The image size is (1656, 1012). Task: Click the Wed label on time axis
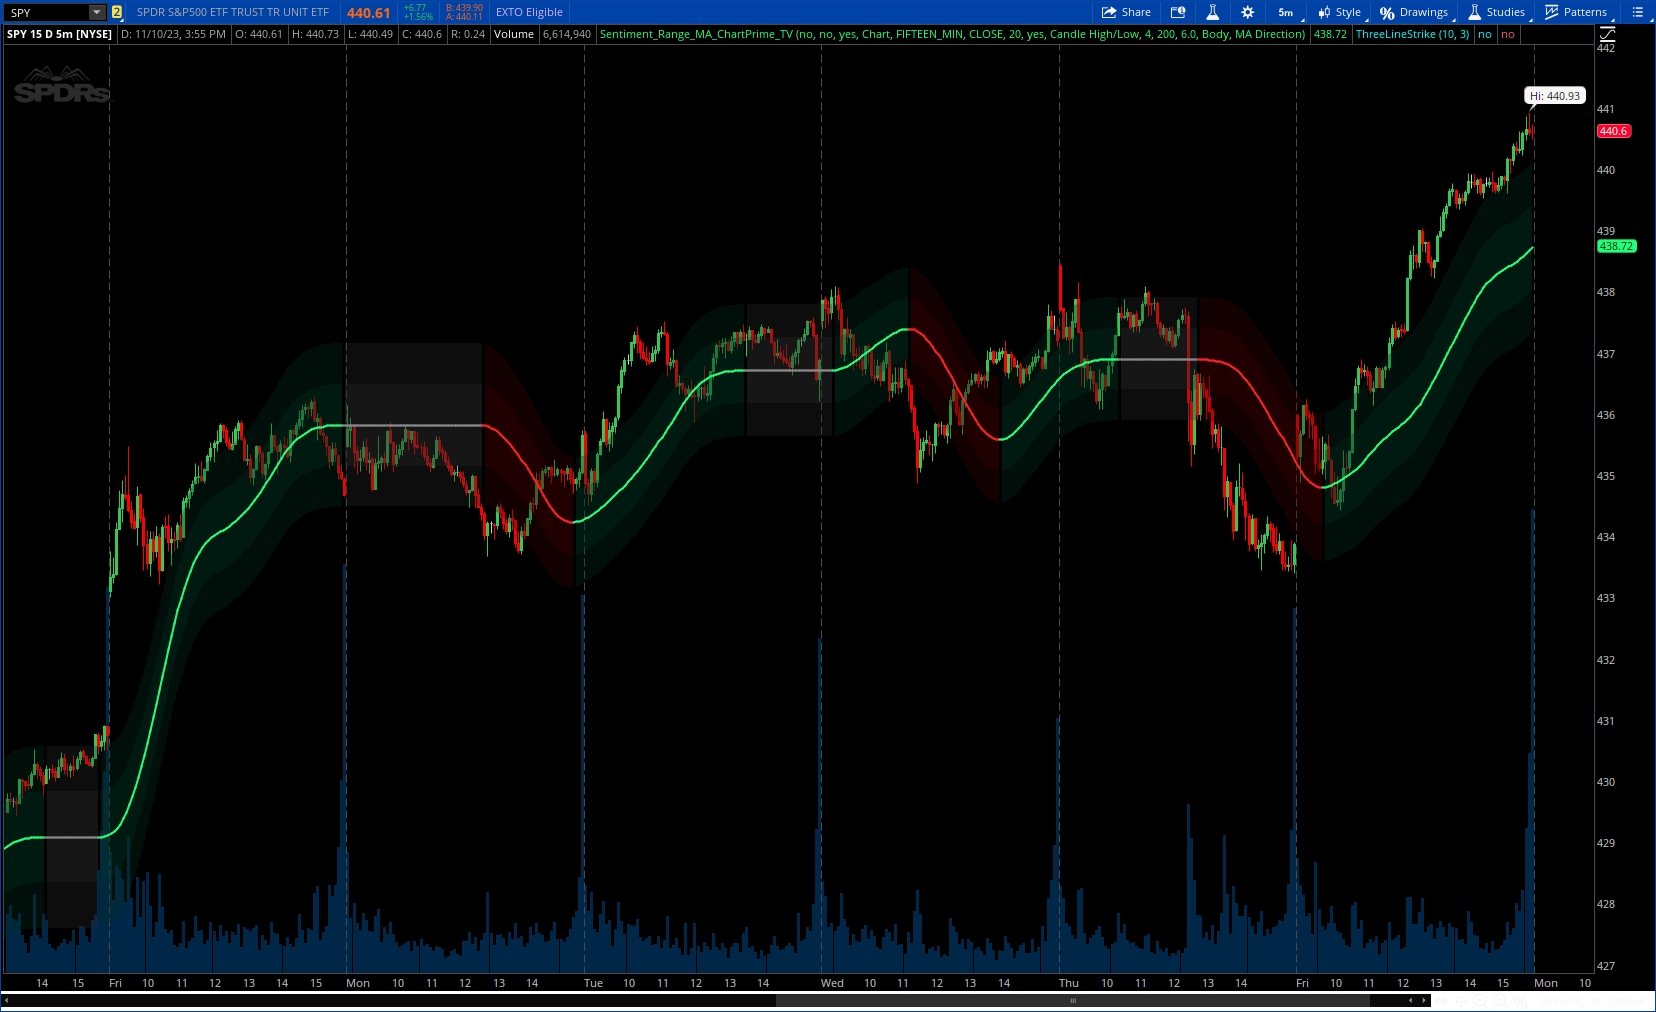tap(832, 983)
